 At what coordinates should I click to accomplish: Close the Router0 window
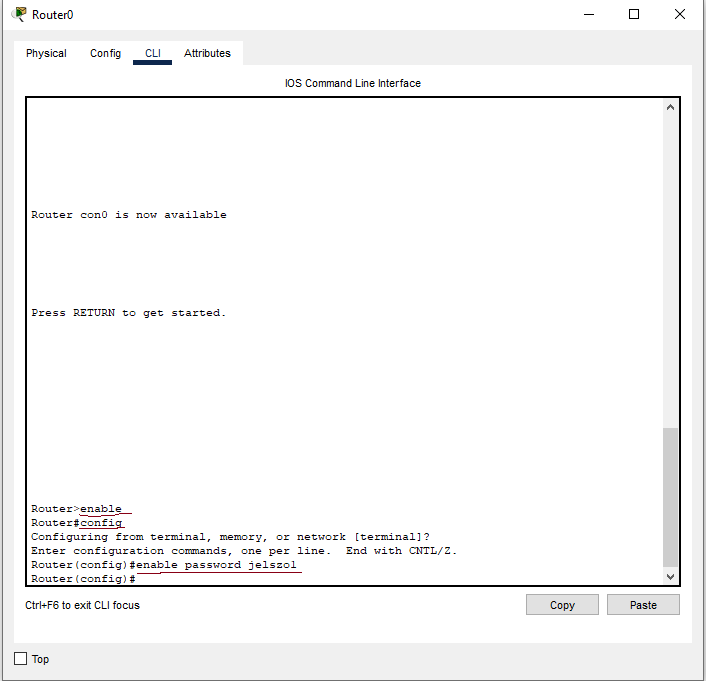click(680, 14)
